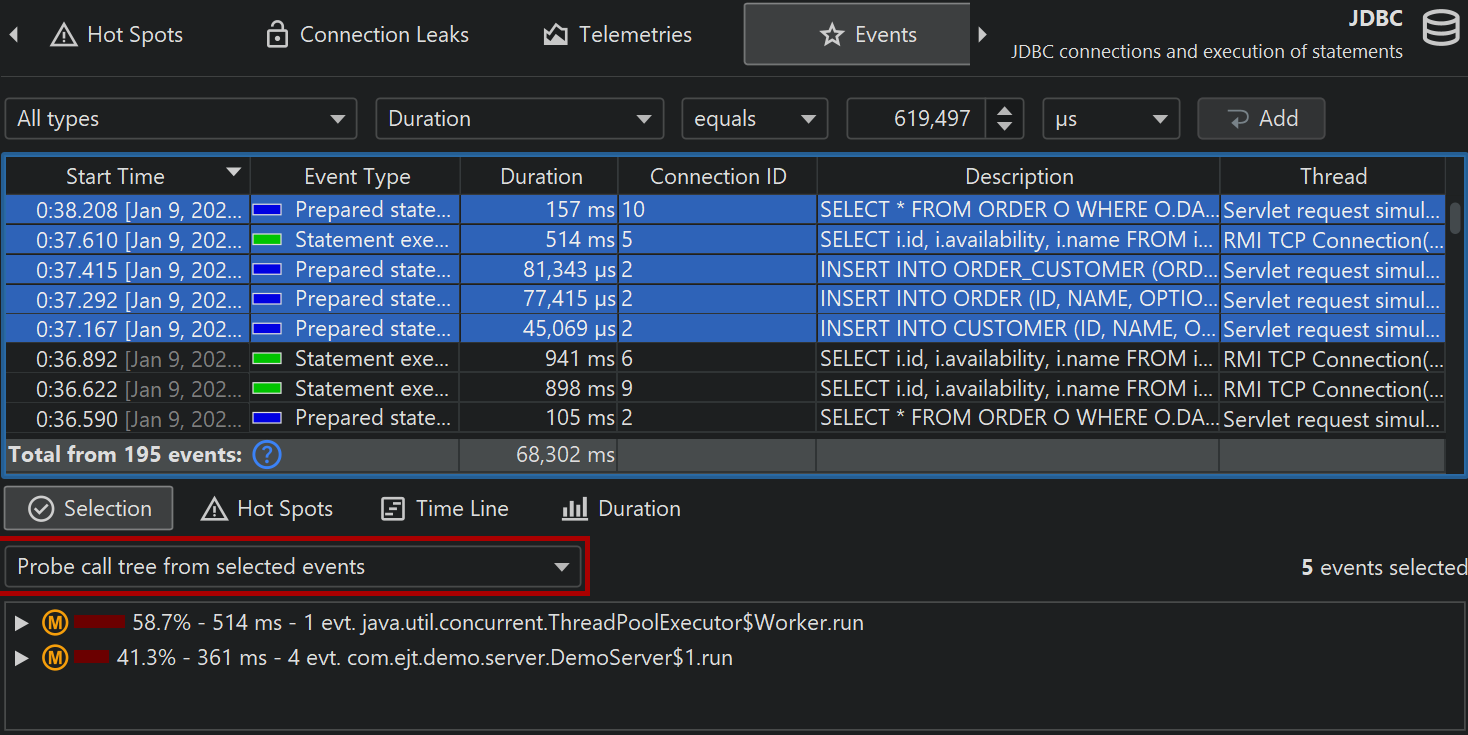The height and width of the screenshot is (735, 1468).
Task: Open Probe call tree selection dropdown
Action: (x=293, y=567)
